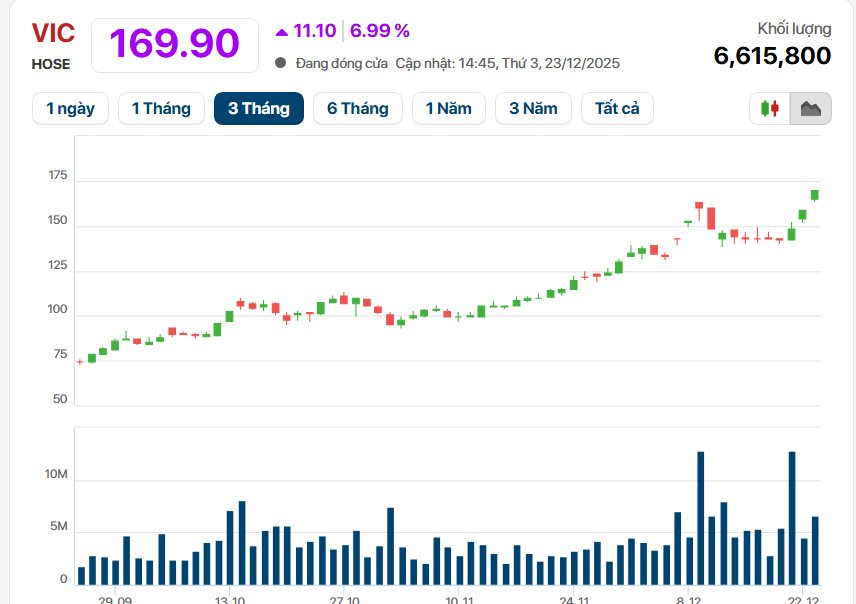The height and width of the screenshot is (604, 856).
Task: Select the 1 Tháng time range
Action: (x=161, y=108)
